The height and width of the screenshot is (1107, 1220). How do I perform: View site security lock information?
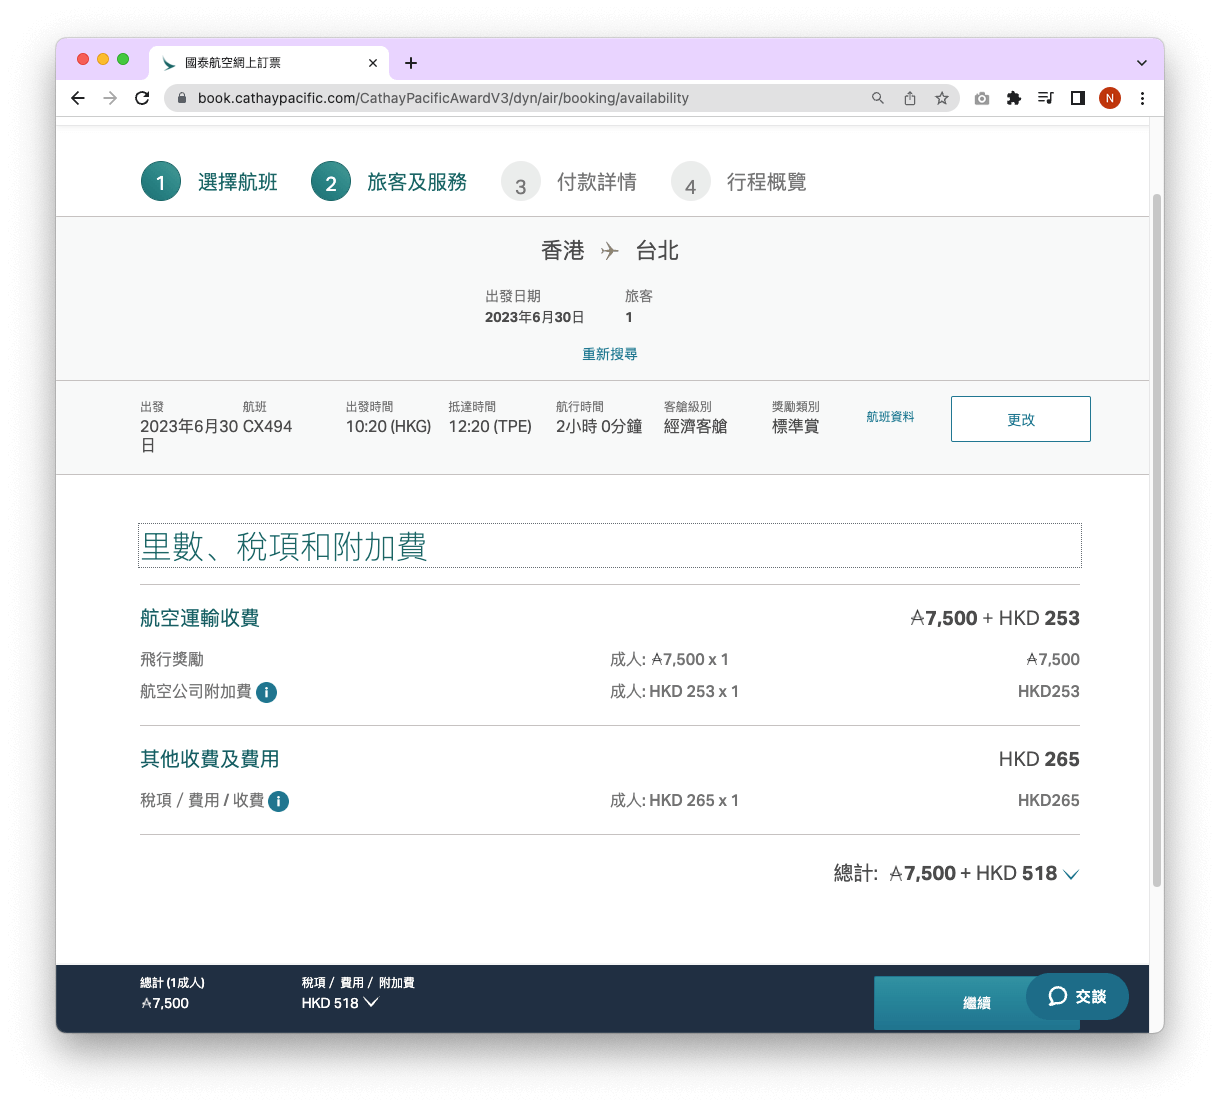pyautogui.click(x=182, y=98)
